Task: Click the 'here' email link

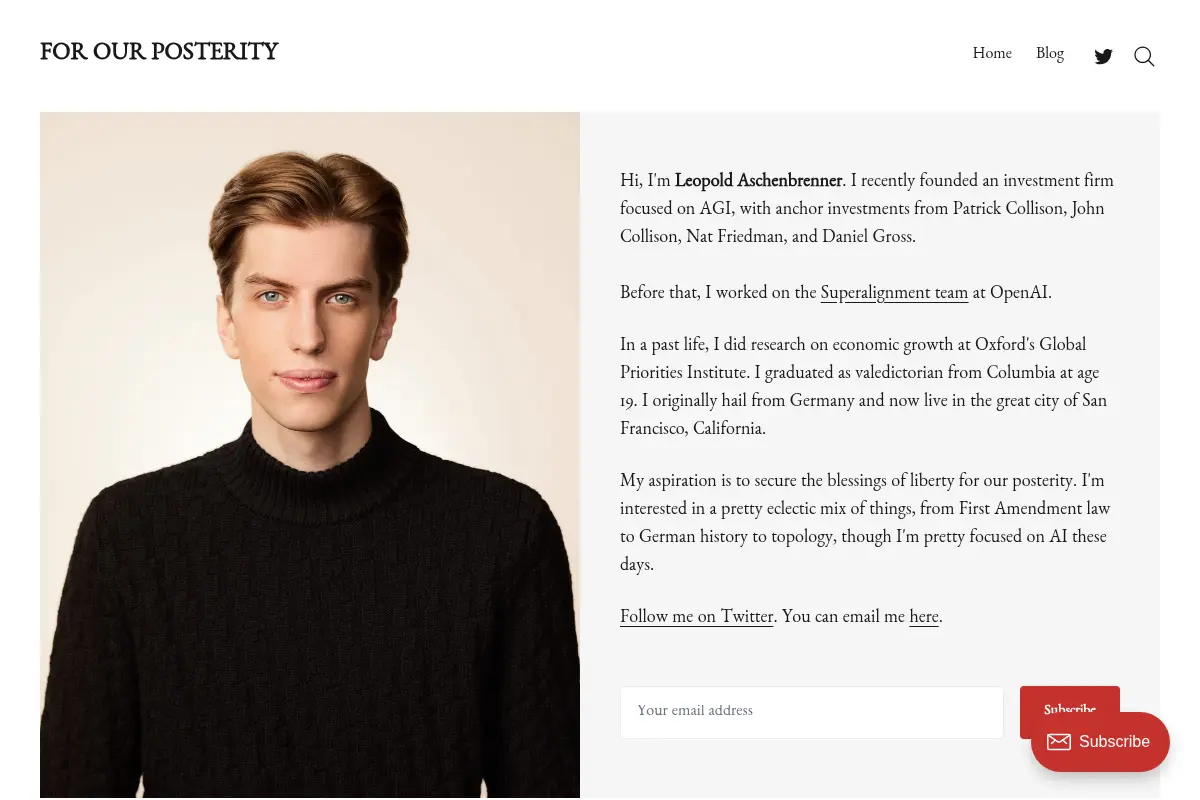Action: coord(924,616)
